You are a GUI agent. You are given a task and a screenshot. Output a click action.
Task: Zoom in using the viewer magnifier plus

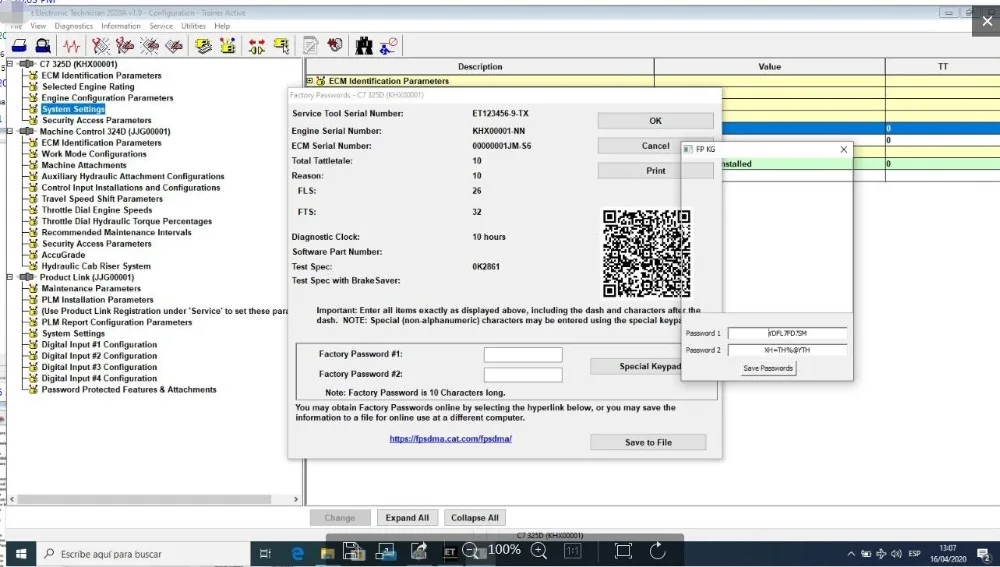[539, 551]
